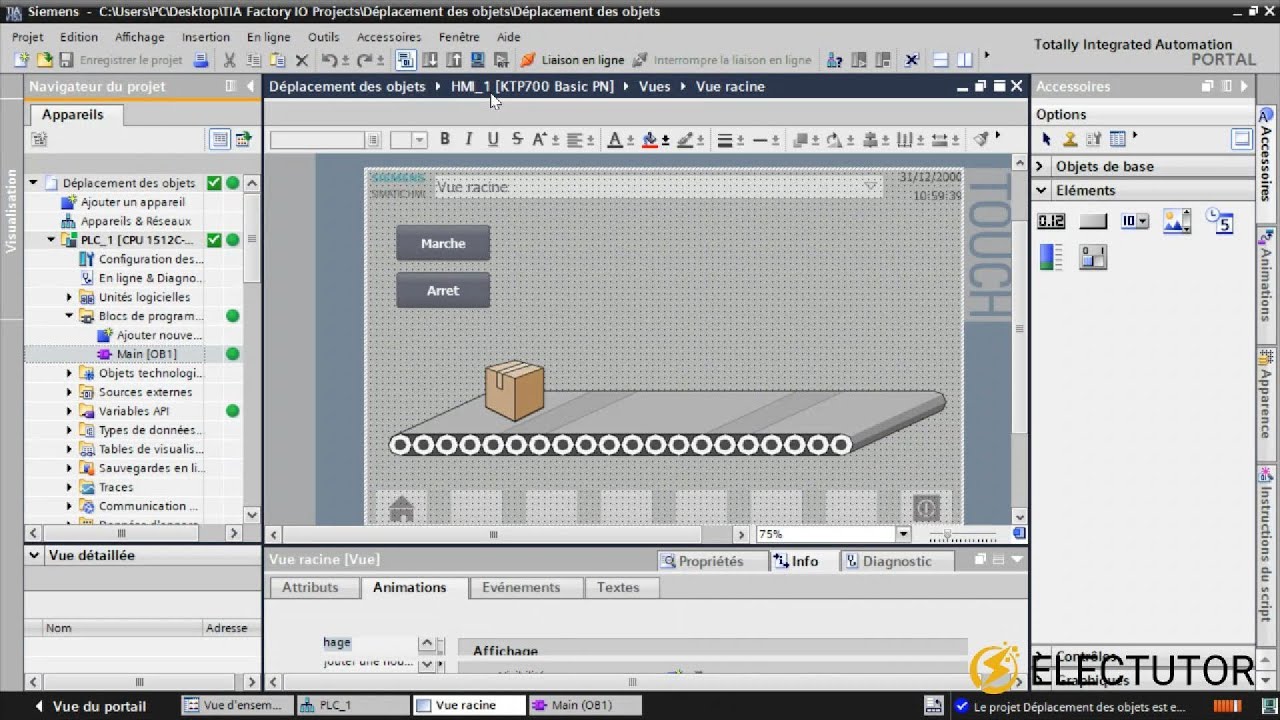Toggle Bold text formatting
The height and width of the screenshot is (720, 1280).
pyautogui.click(x=444, y=140)
